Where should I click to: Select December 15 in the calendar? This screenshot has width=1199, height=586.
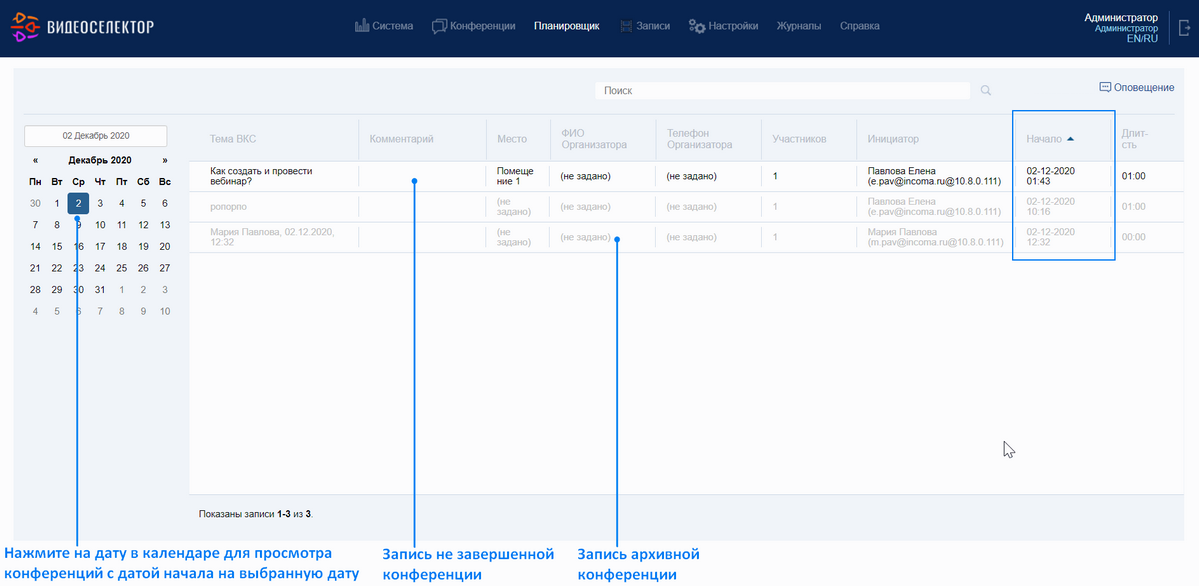click(x=57, y=246)
